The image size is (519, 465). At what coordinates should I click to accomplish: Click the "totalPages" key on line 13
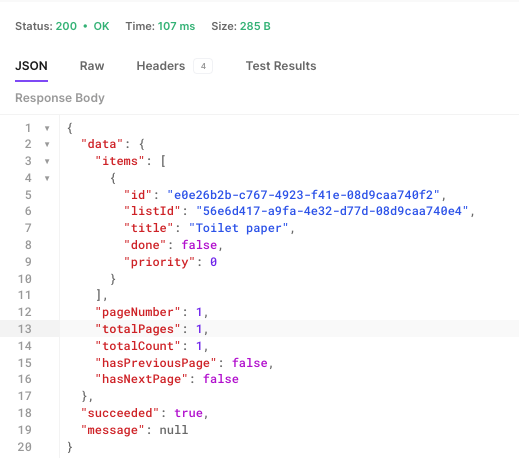pos(138,329)
